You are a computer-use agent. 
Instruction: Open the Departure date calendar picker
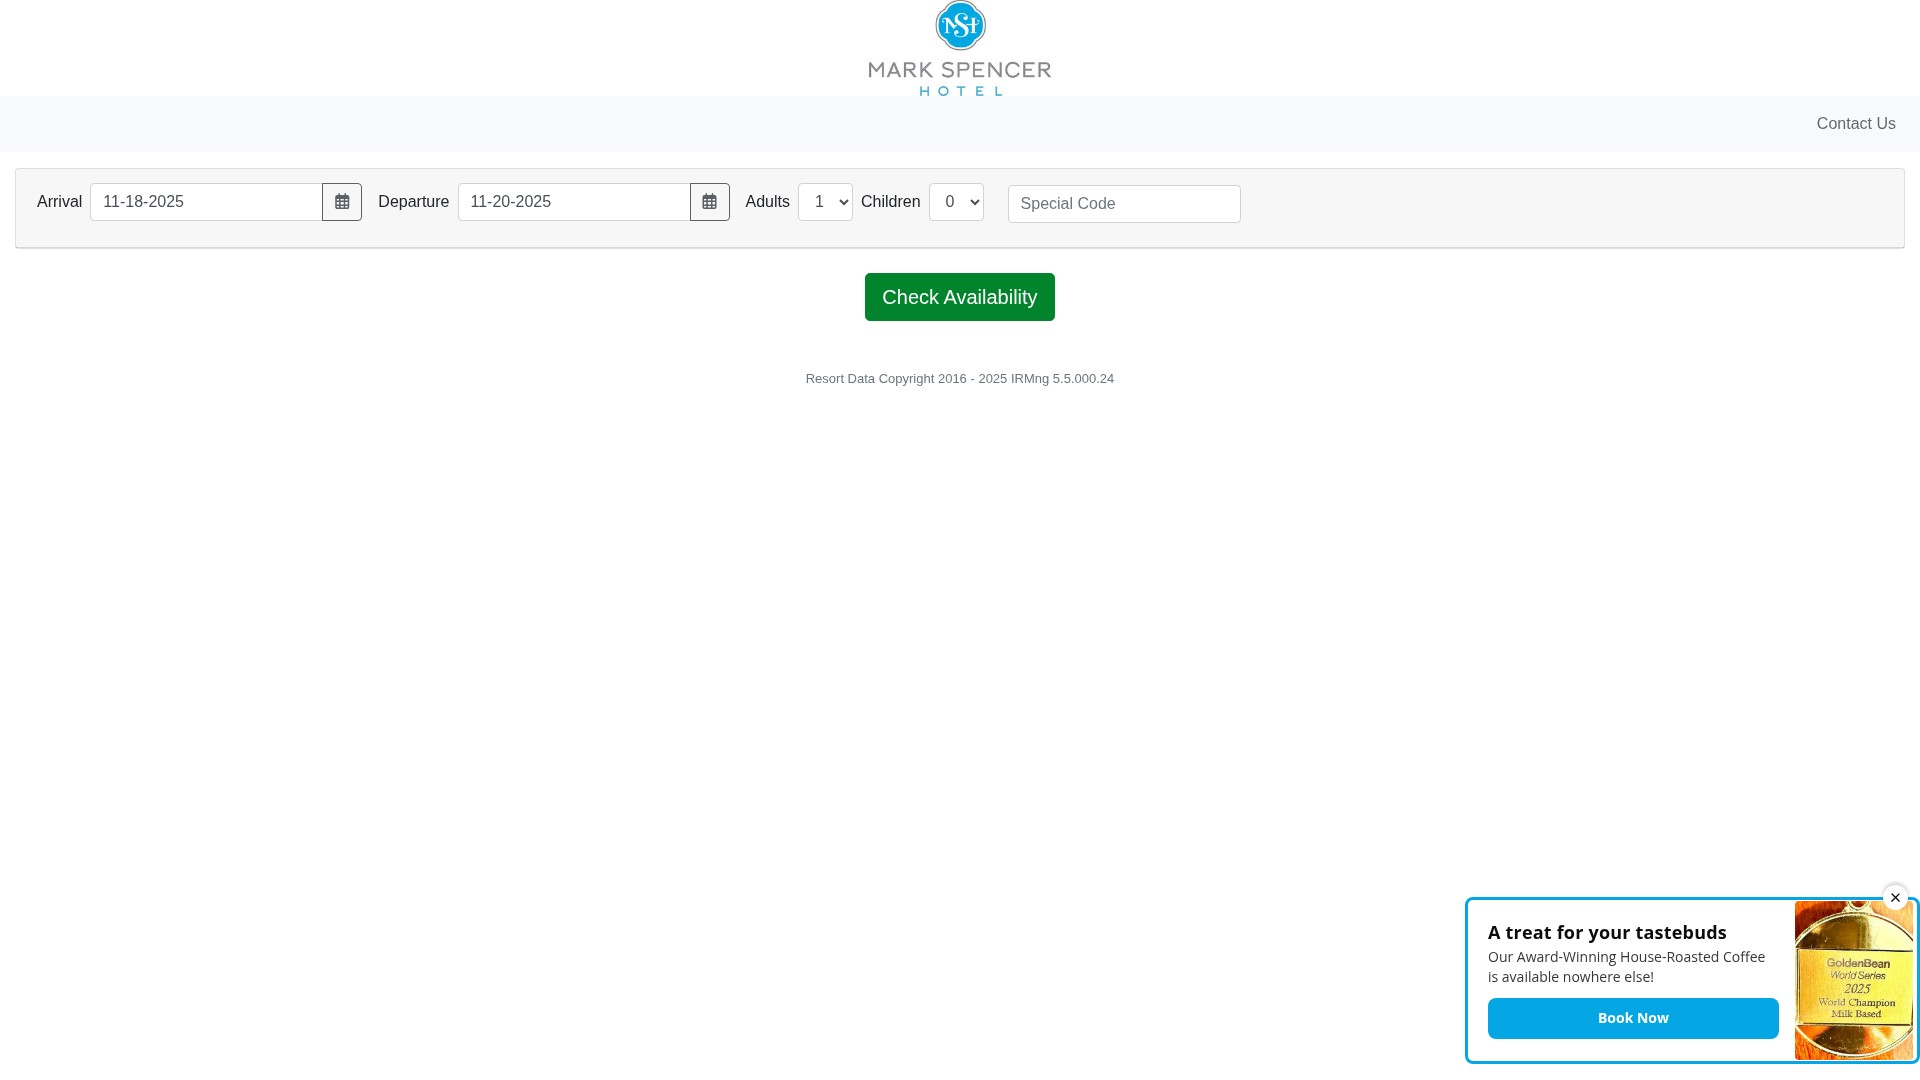click(x=710, y=202)
